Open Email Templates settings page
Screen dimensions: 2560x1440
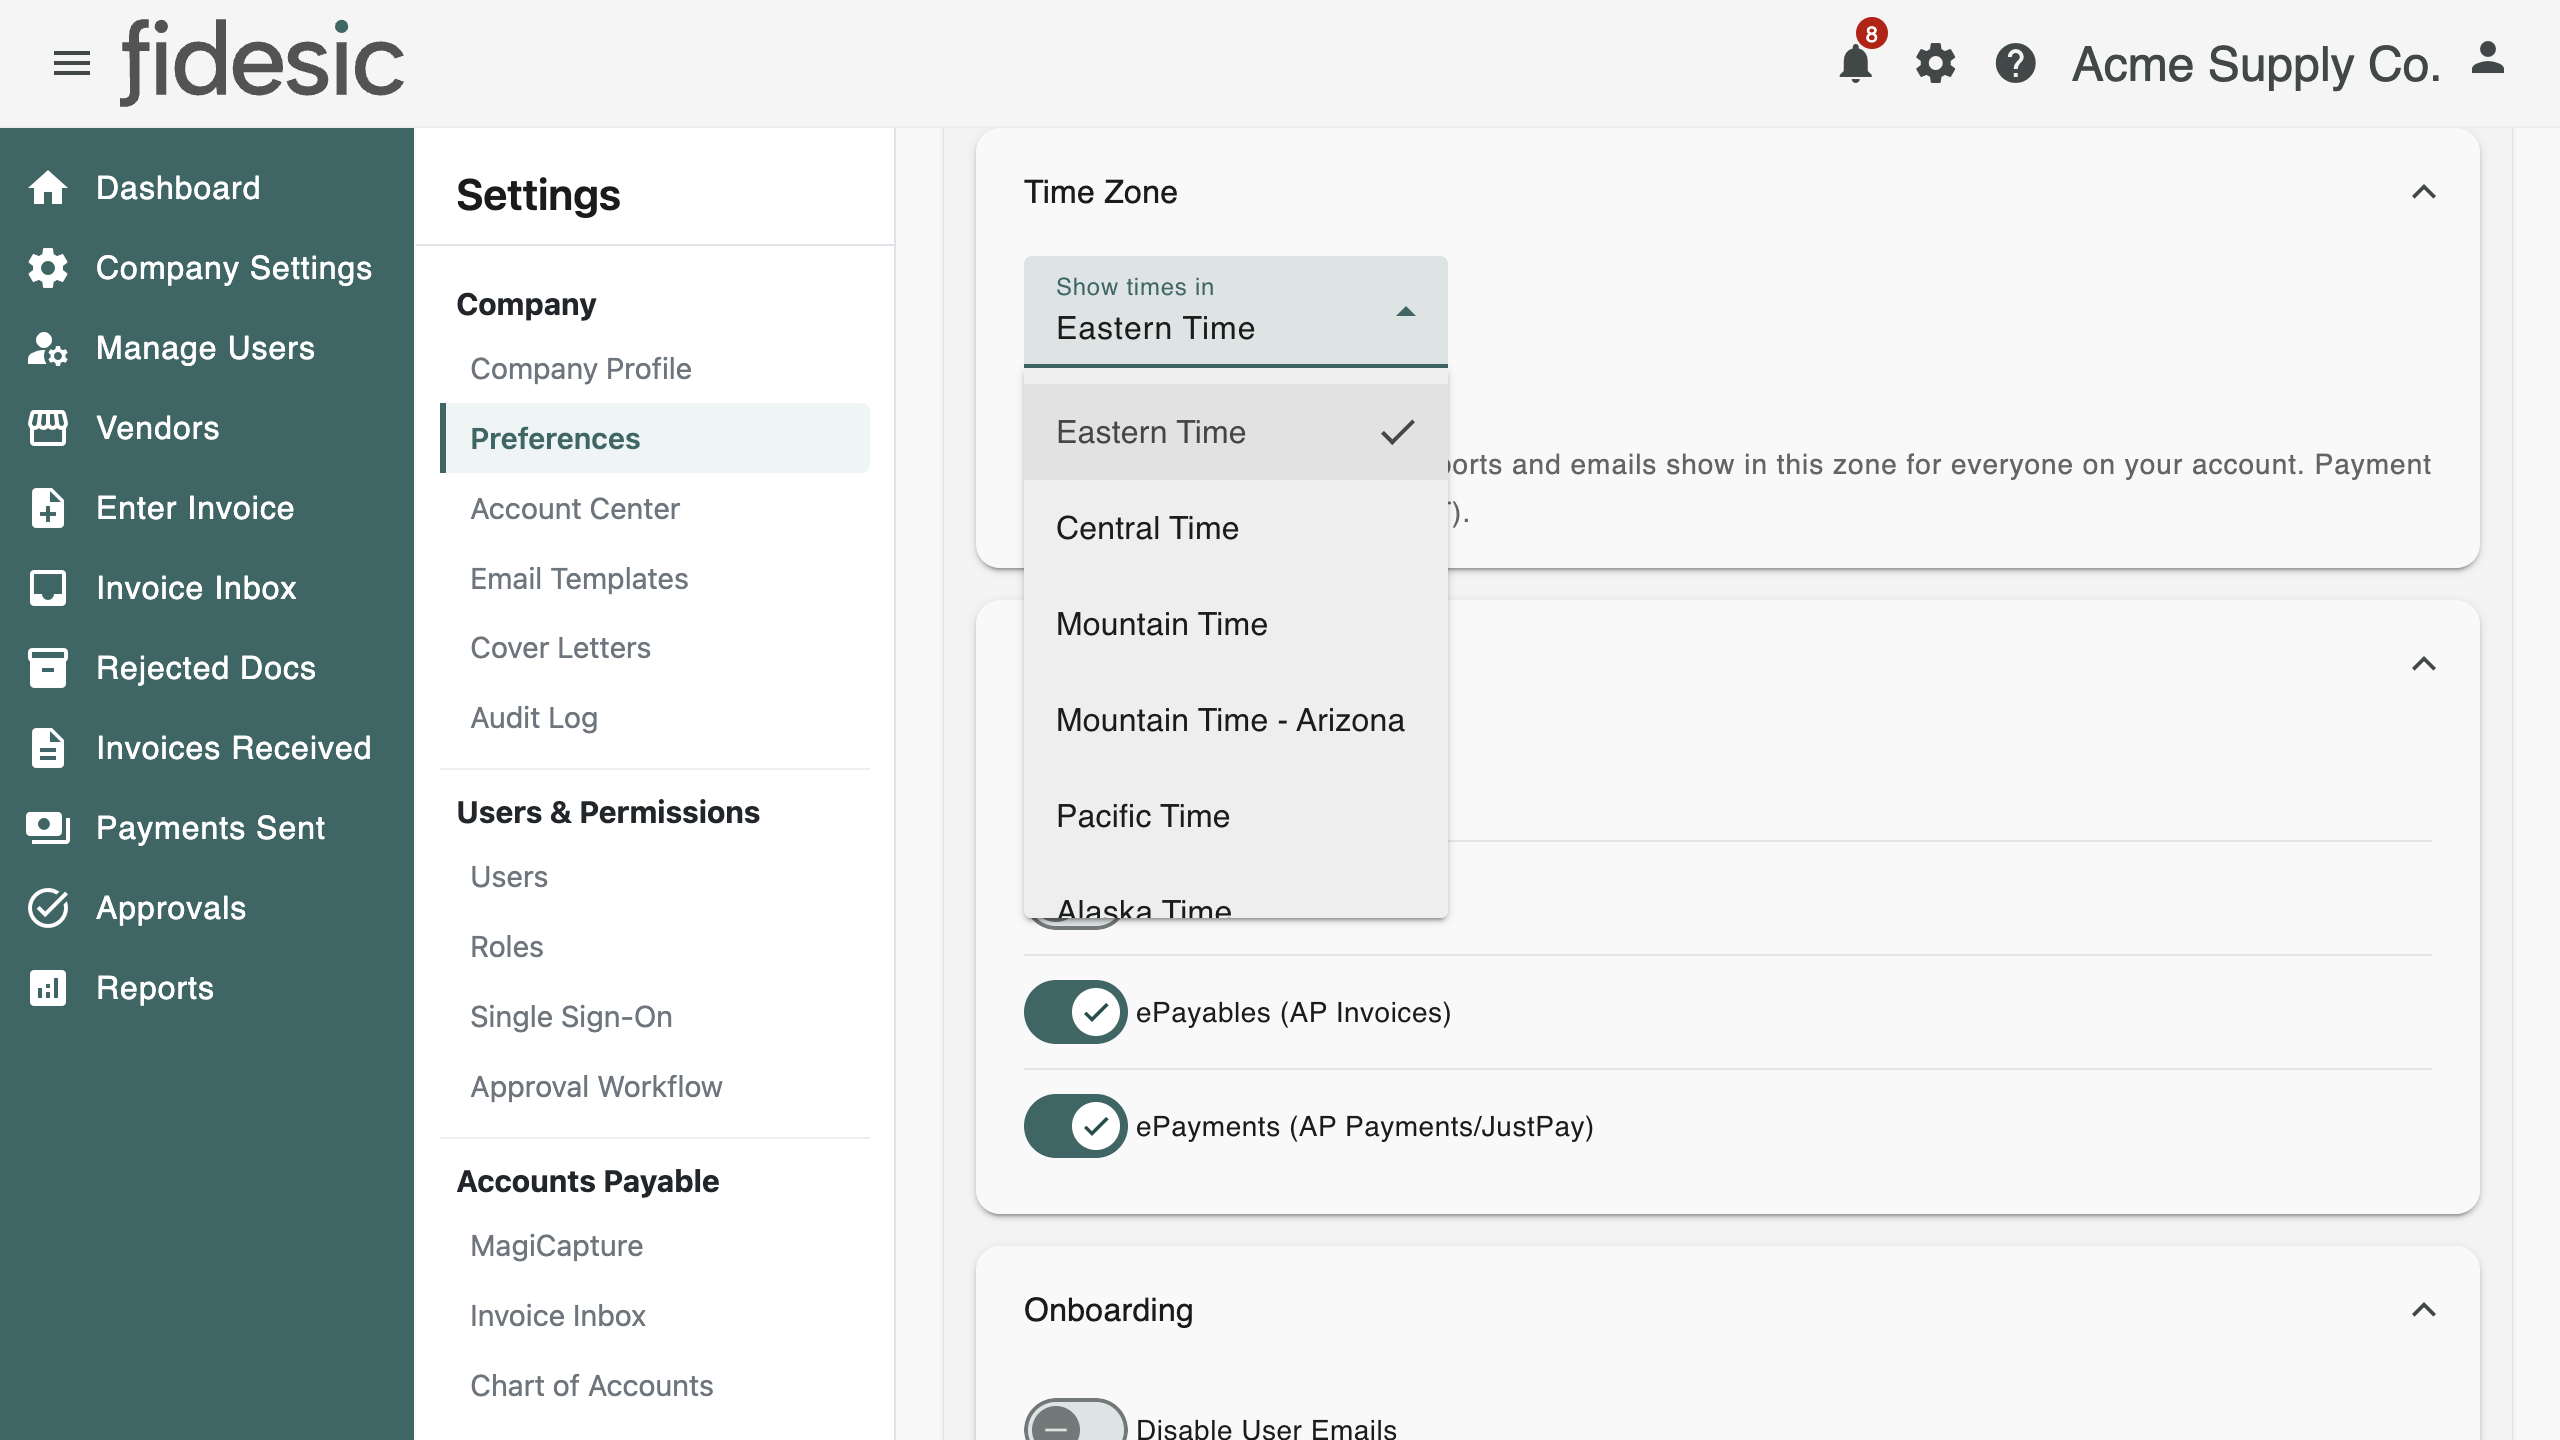tap(579, 579)
